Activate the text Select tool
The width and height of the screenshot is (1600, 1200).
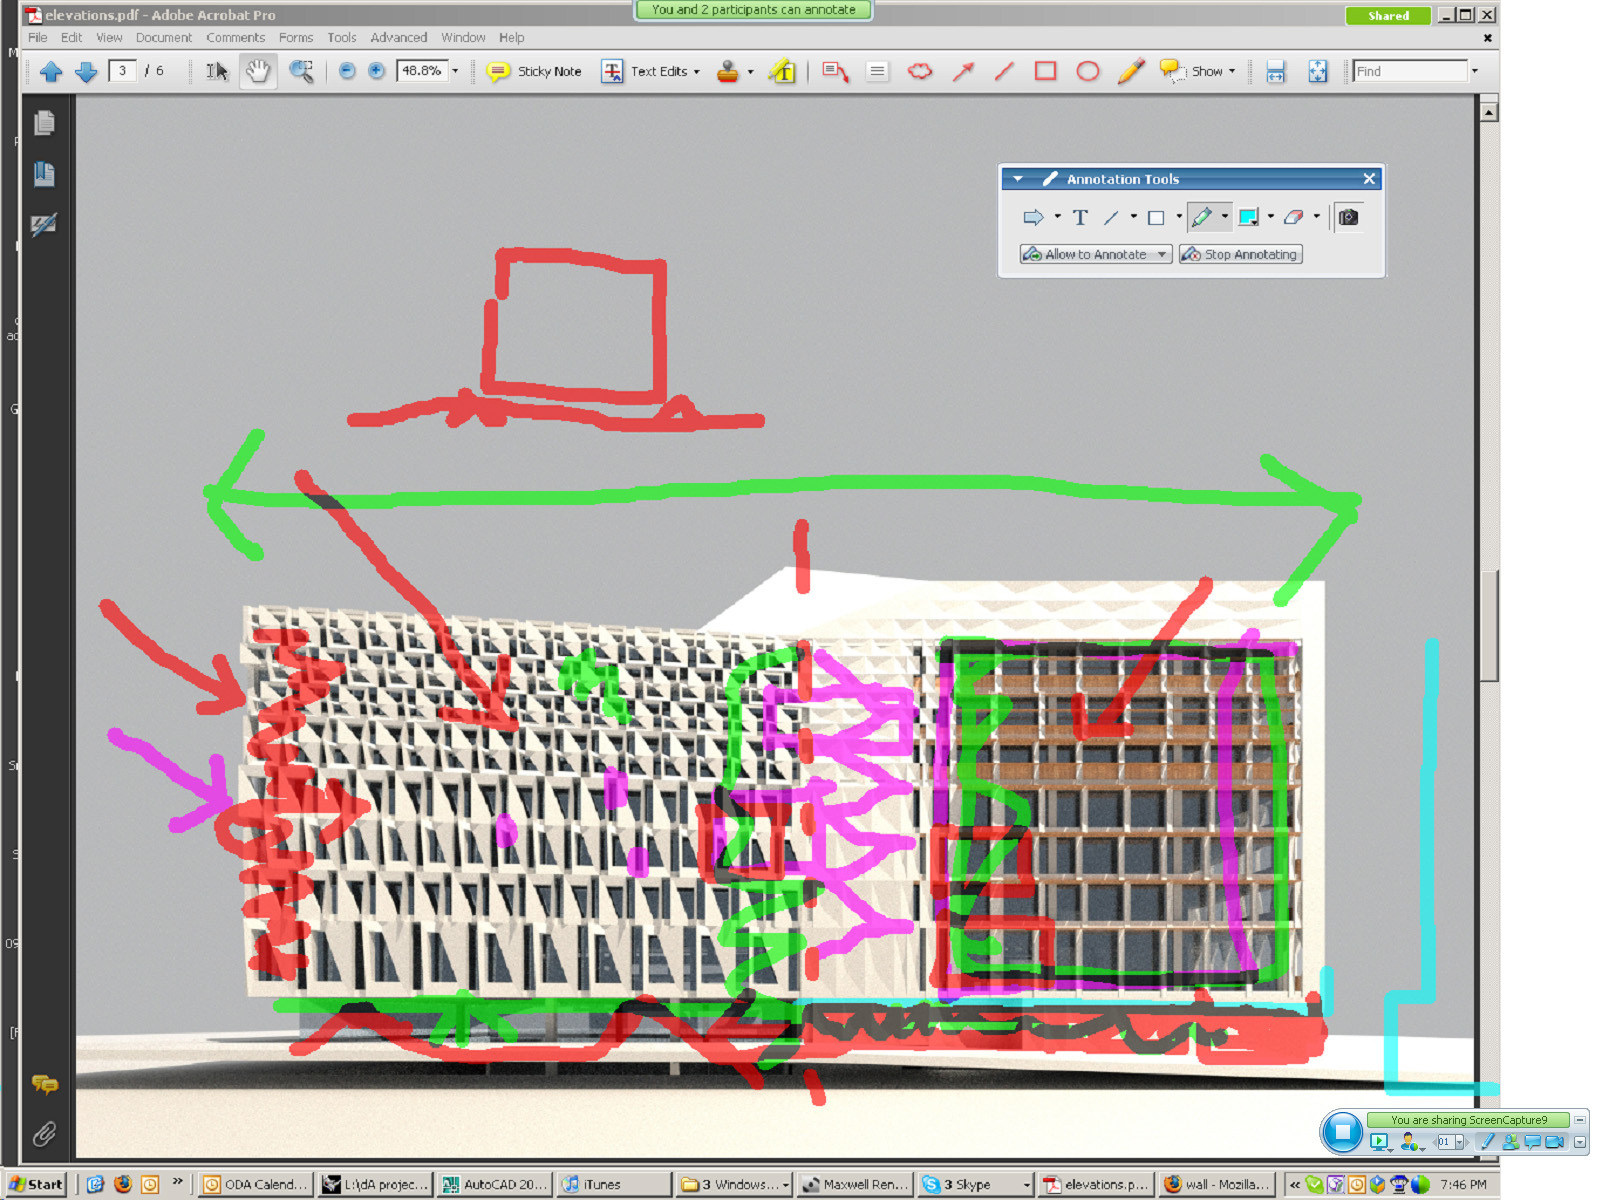coord(217,71)
